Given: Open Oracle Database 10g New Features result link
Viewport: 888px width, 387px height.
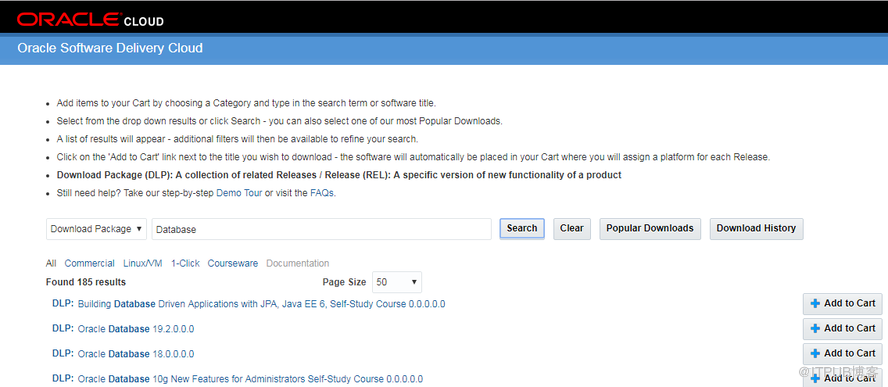Looking at the screenshot, I should point(250,379).
